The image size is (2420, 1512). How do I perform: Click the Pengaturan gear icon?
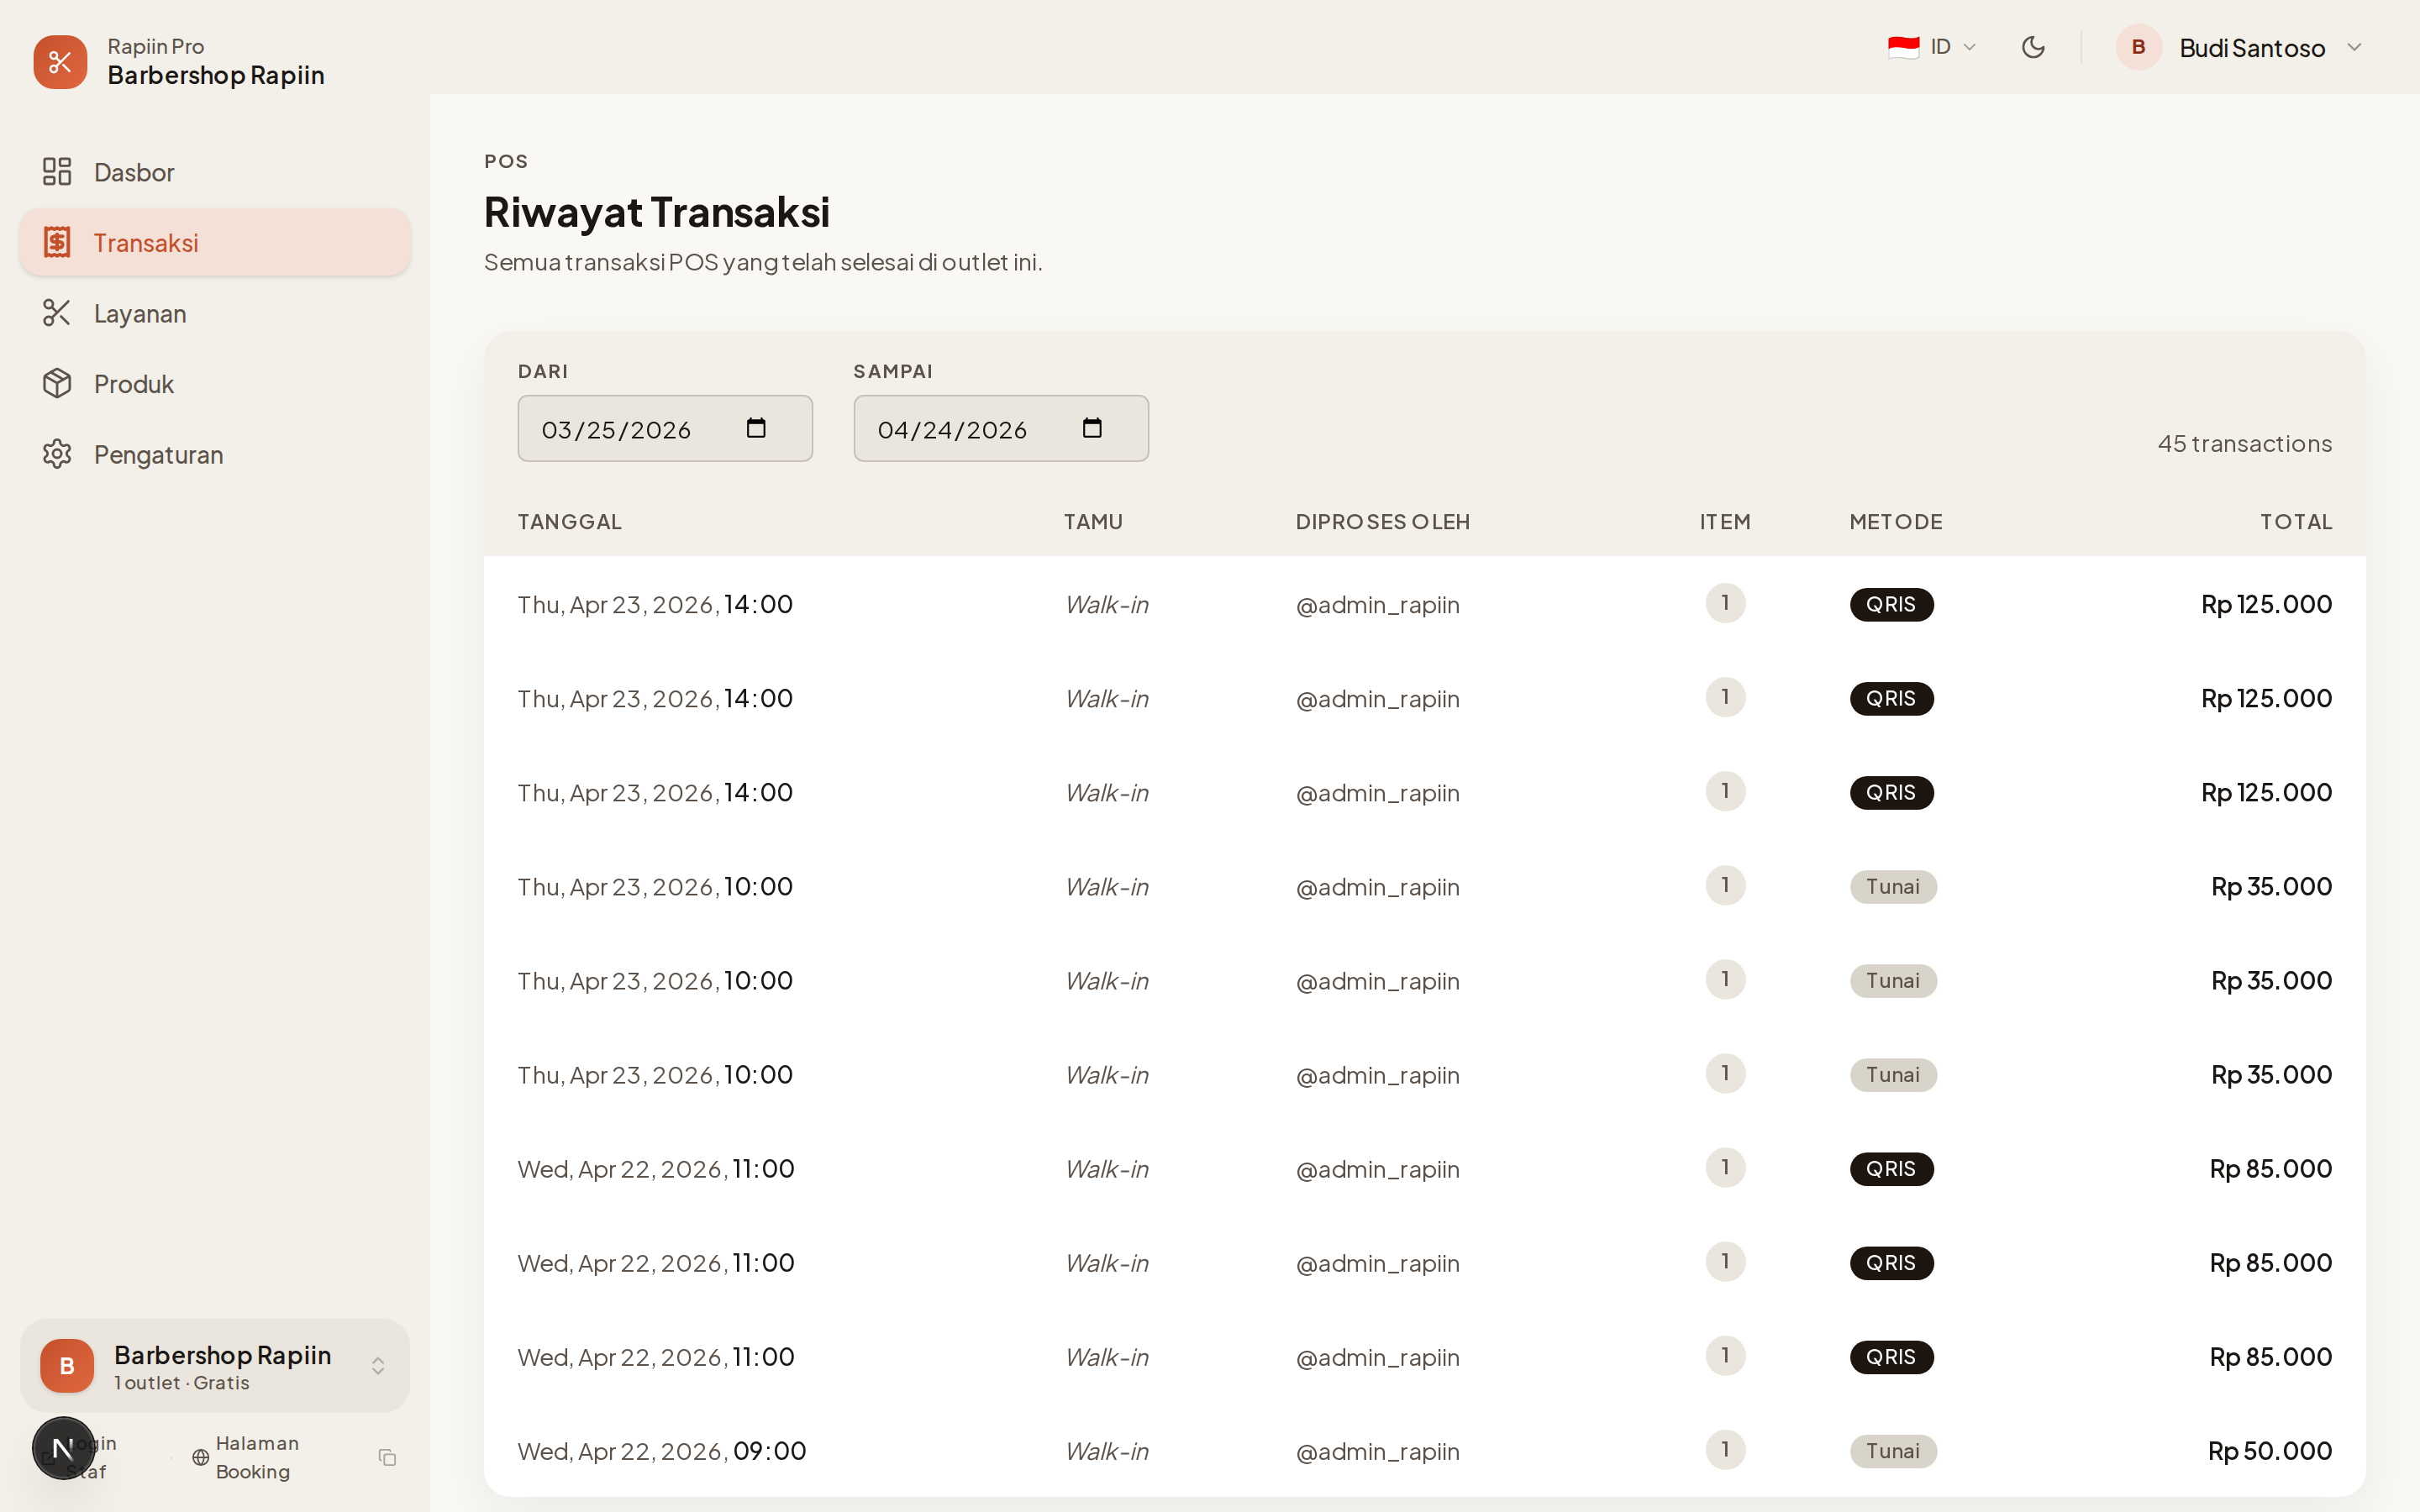tap(57, 454)
